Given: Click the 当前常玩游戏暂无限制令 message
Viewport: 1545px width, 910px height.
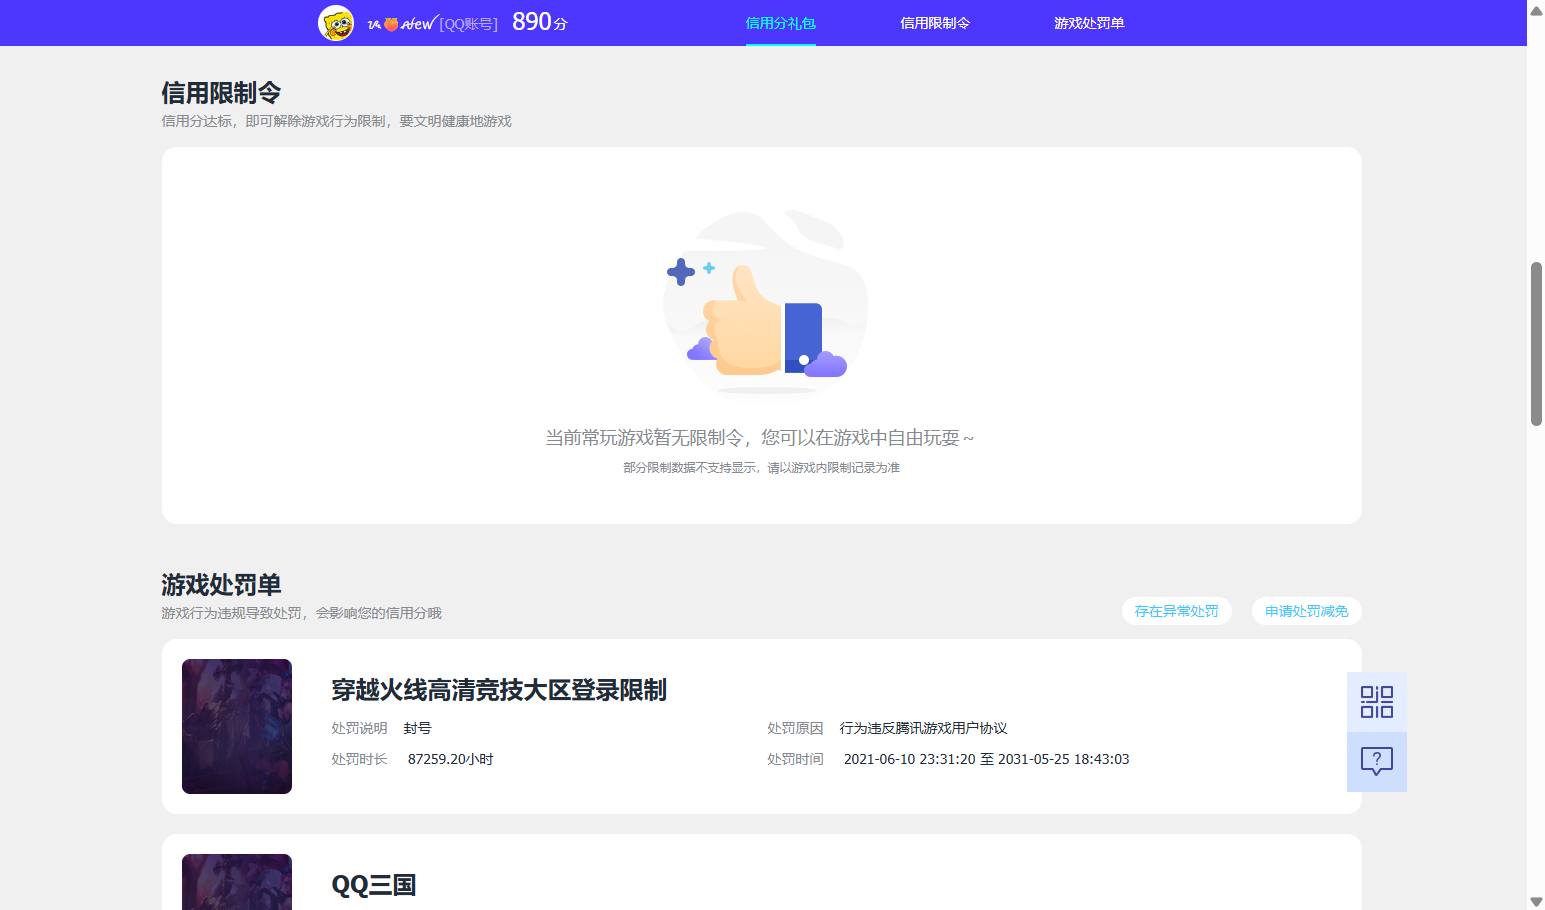Looking at the screenshot, I should [x=760, y=438].
